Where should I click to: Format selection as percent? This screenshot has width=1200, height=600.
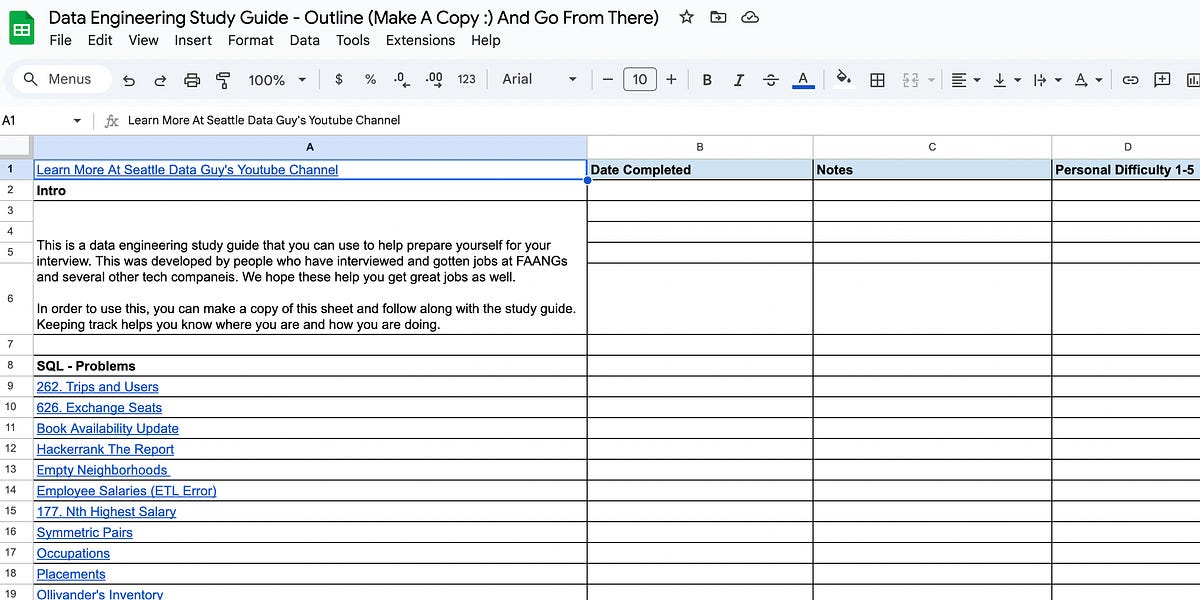370,79
